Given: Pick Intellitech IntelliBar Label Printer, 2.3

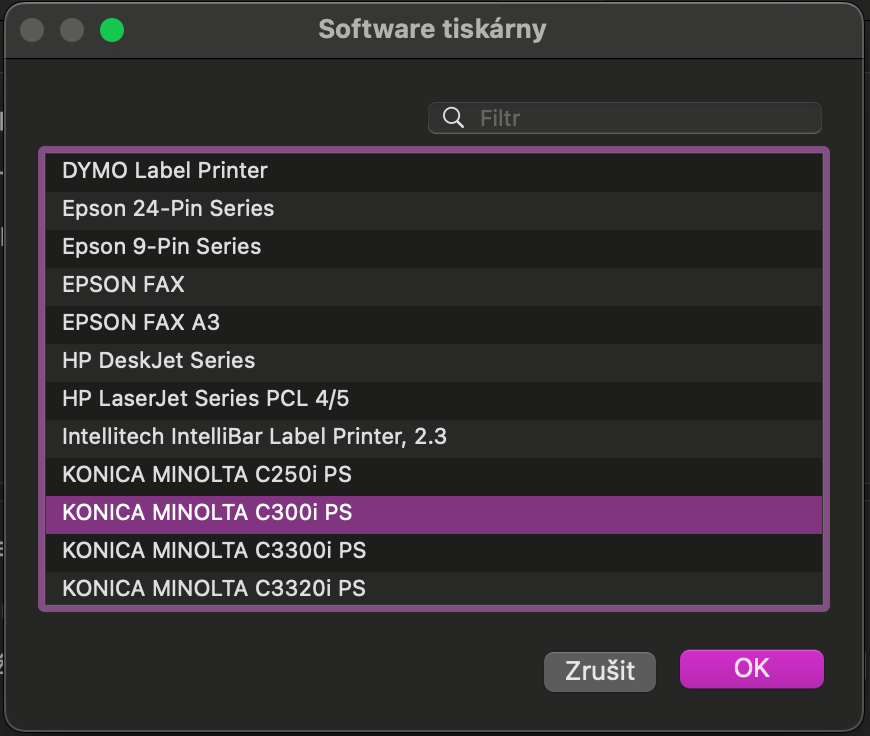Looking at the screenshot, I should point(434,437).
